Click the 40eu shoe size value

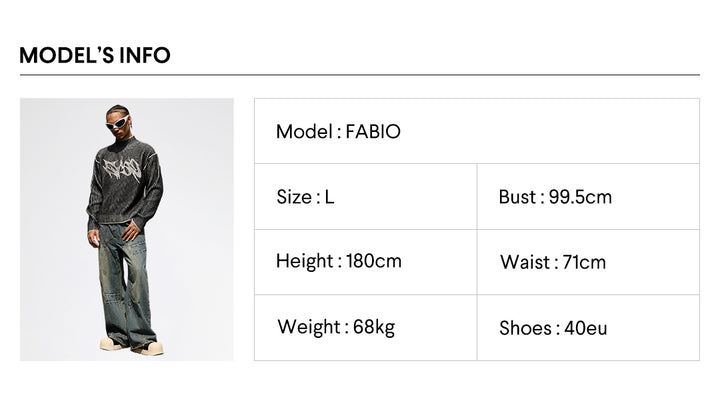click(585, 328)
